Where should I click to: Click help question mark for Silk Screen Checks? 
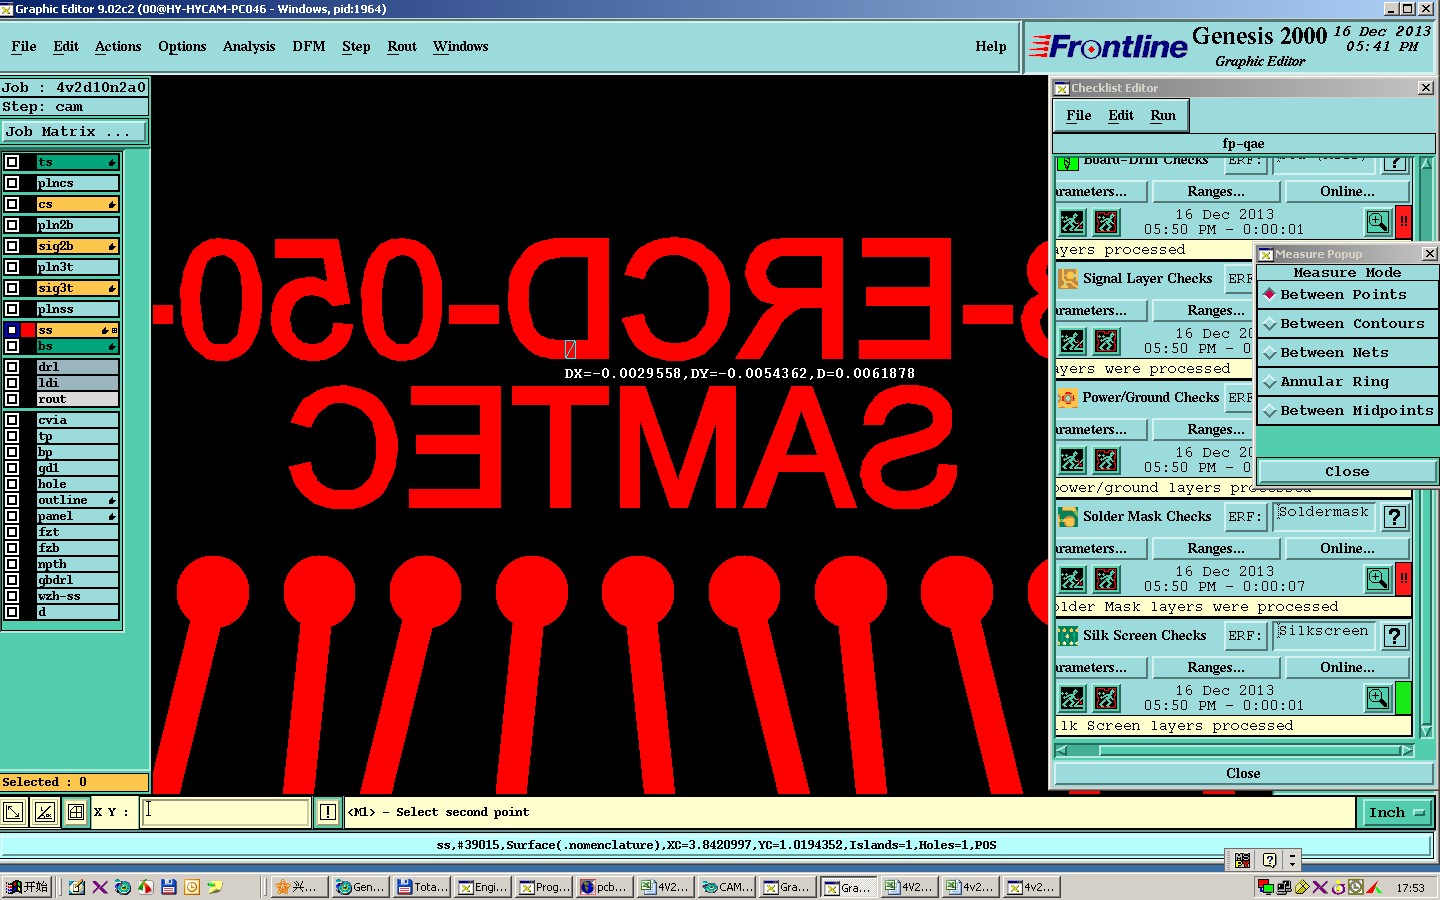[x=1395, y=636]
